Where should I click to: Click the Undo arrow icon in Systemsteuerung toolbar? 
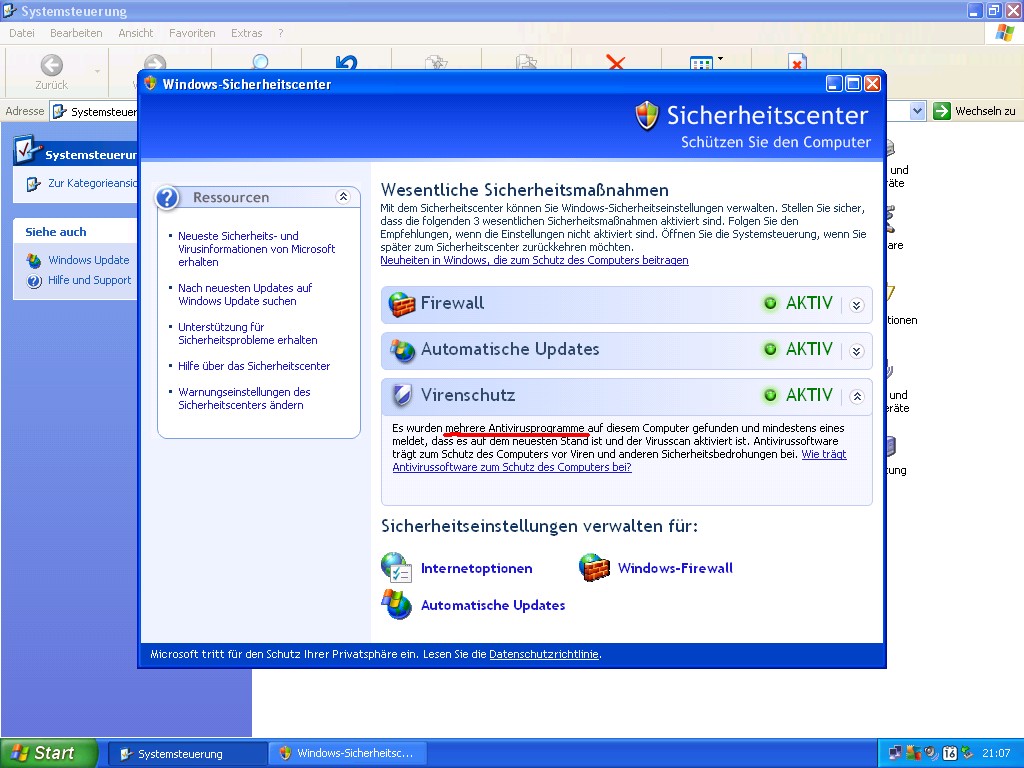pyautogui.click(x=346, y=63)
